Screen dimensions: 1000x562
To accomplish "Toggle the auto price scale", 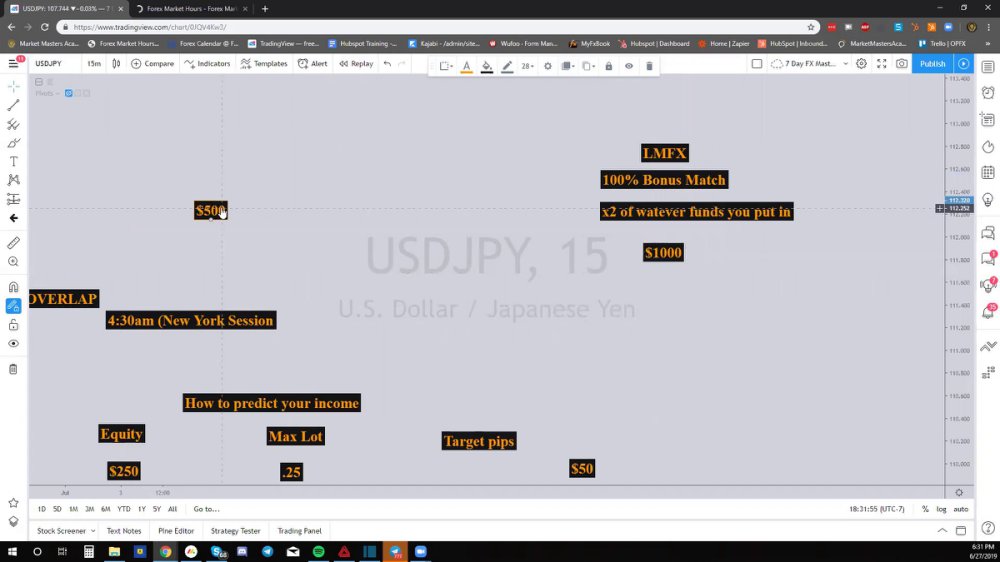I will coord(960,509).
